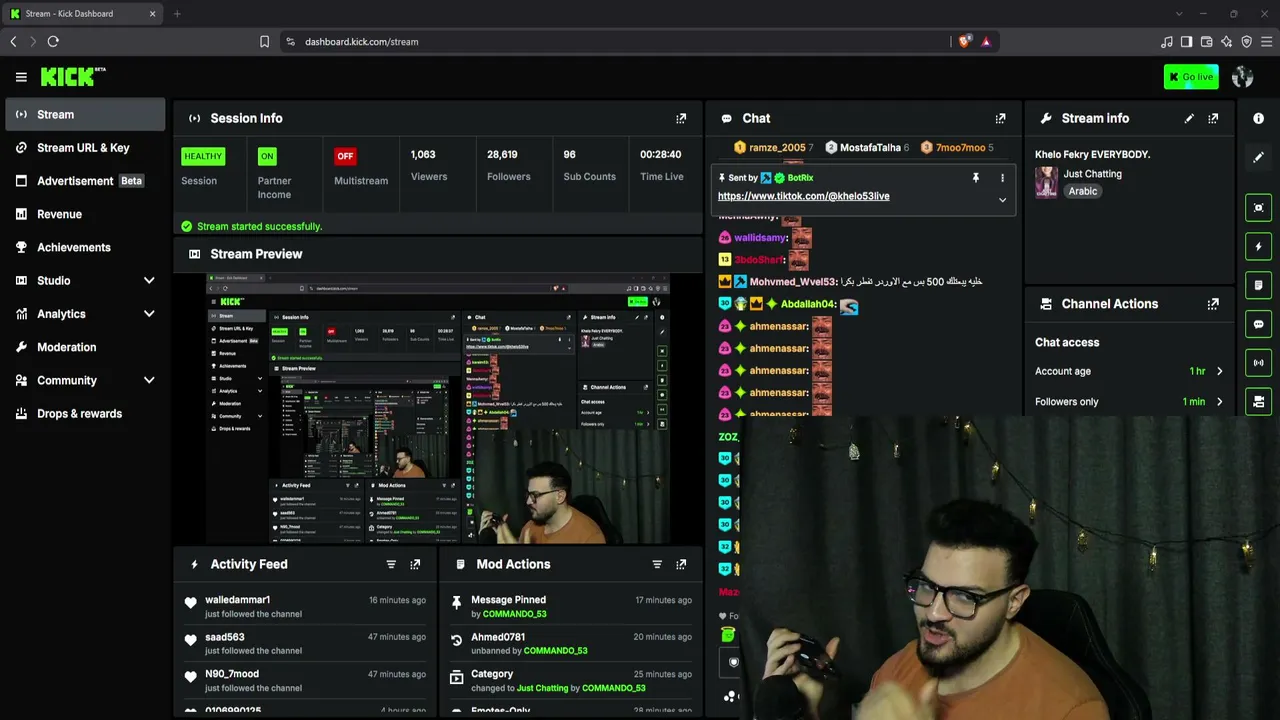Click the pencil edit icon in right rail

click(x=1259, y=157)
